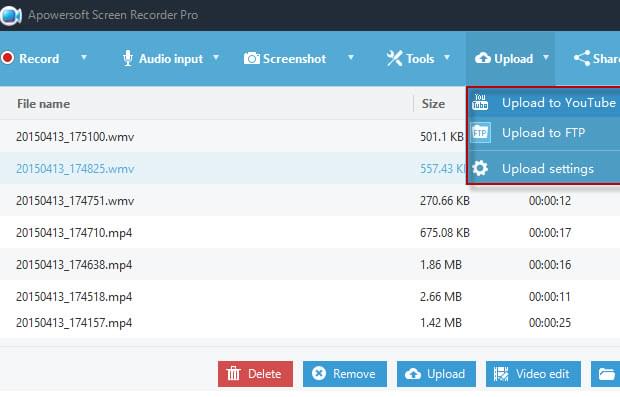Screen dimensions: 620x397
Task: Select file 20150413_174825.wmv
Action: 75,169
